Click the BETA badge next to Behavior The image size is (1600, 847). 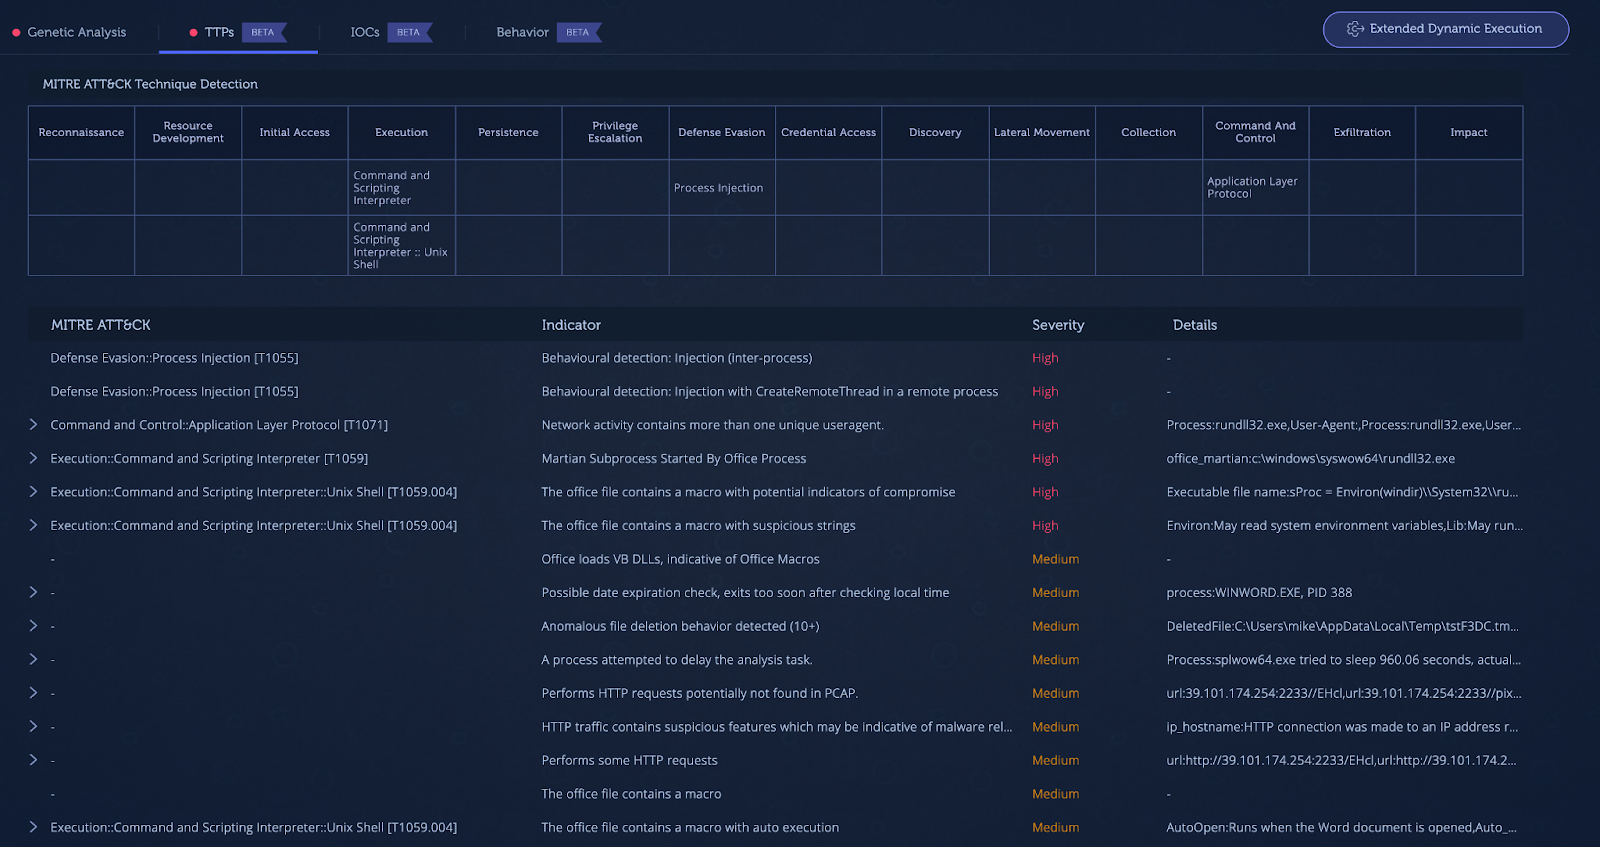coord(578,32)
